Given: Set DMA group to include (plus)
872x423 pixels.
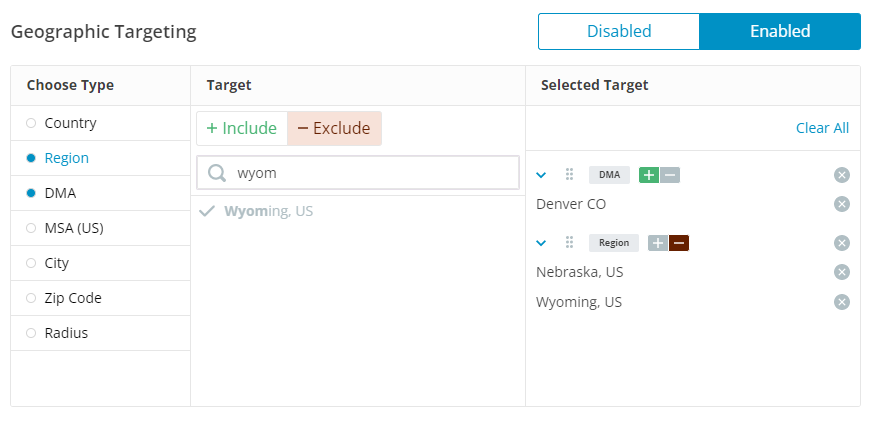Looking at the screenshot, I should click(649, 175).
